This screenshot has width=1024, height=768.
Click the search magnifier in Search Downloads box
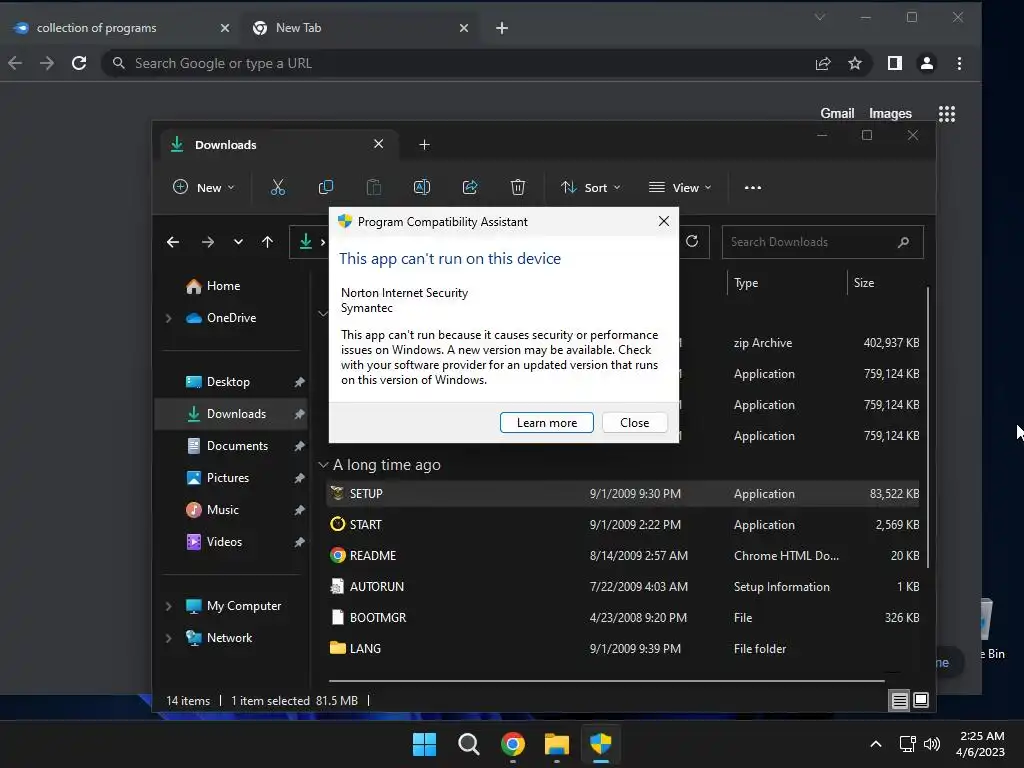click(x=903, y=242)
